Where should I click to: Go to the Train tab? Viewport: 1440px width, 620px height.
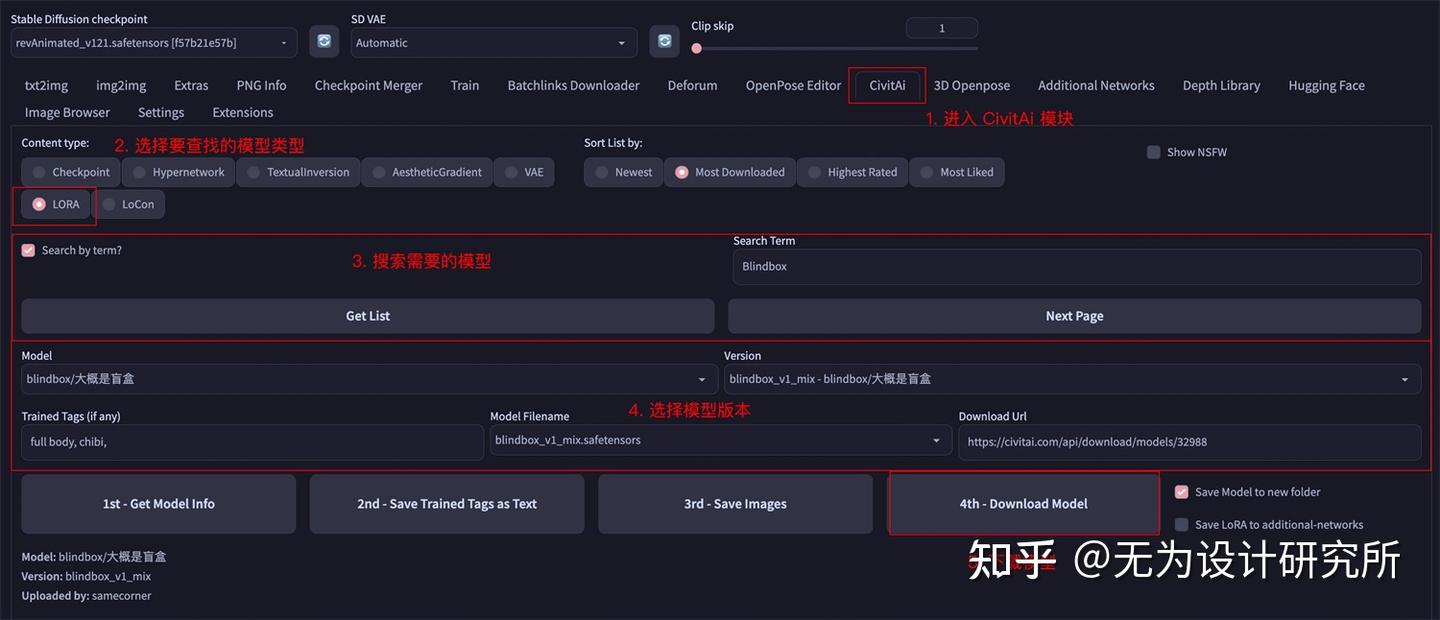point(465,85)
